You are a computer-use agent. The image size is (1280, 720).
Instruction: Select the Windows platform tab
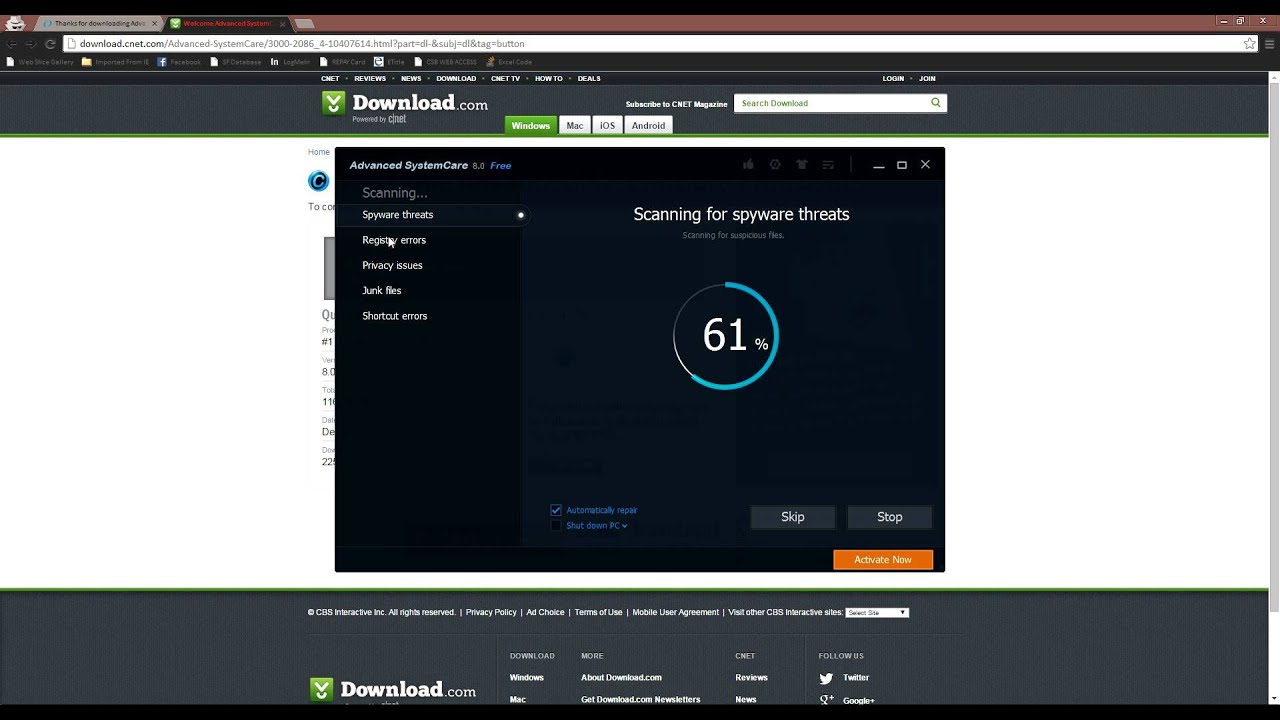point(530,125)
